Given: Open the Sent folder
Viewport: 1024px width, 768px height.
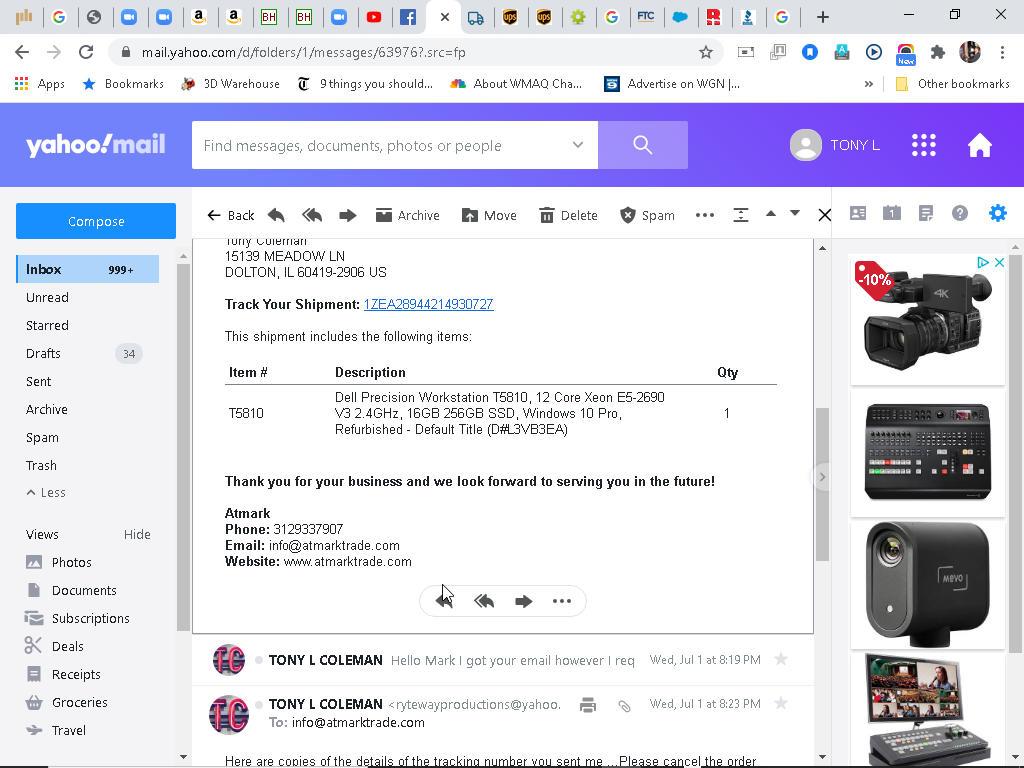Looking at the screenshot, I should click(39, 381).
